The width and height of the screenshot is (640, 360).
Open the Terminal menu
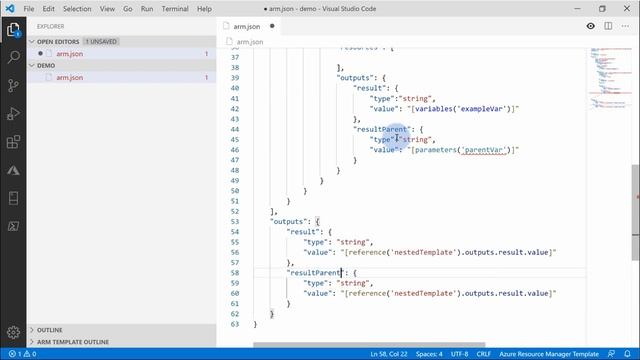point(175,9)
